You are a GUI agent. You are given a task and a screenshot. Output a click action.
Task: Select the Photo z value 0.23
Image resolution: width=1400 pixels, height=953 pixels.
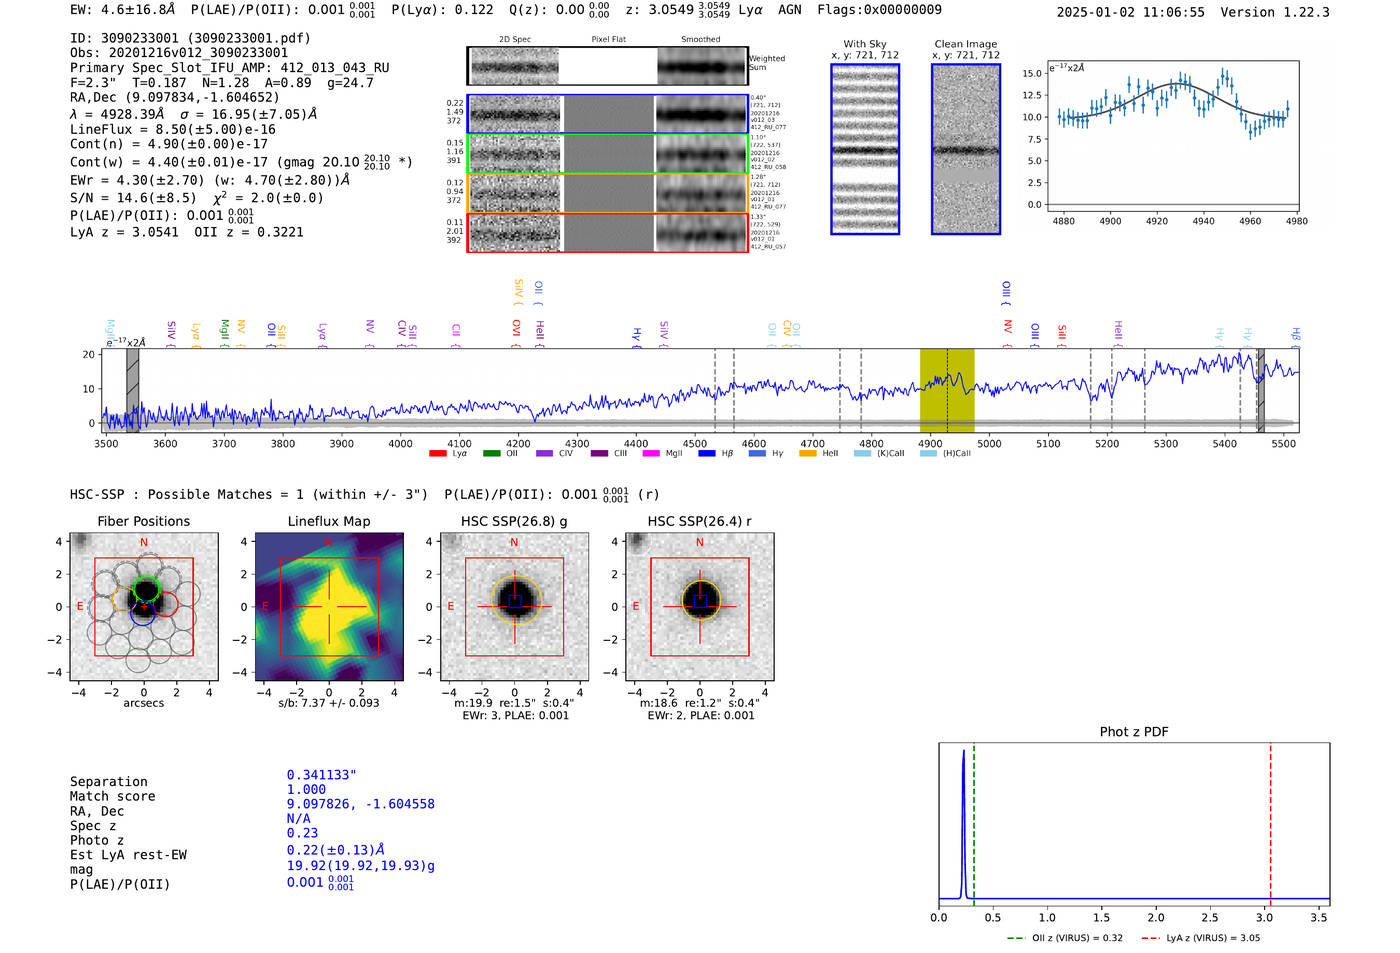tap(303, 833)
